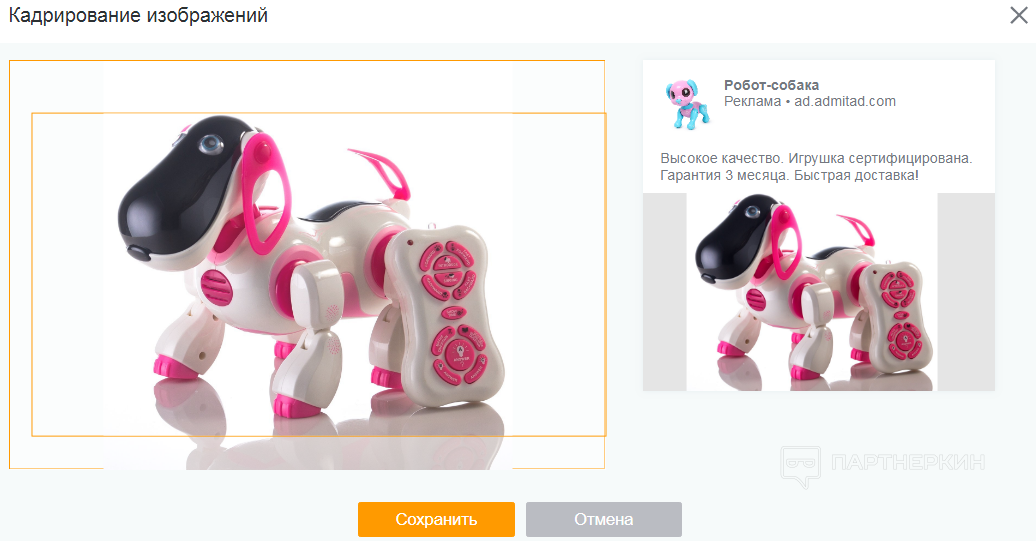Click the inner crop frame's bottom-right corner

point(606,435)
